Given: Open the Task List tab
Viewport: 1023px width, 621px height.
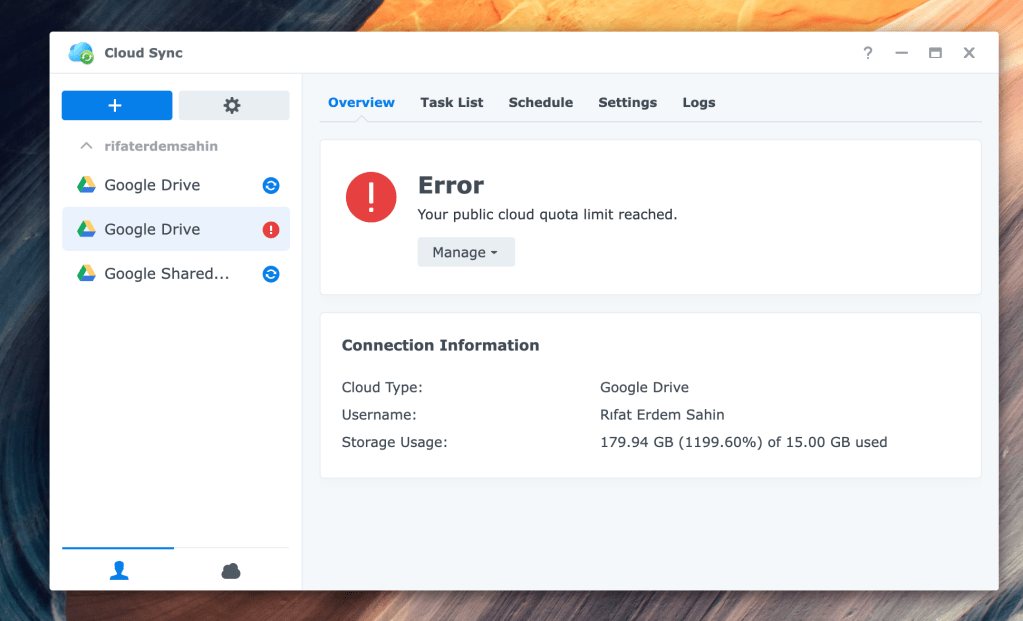Looking at the screenshot, I should 451,102.
